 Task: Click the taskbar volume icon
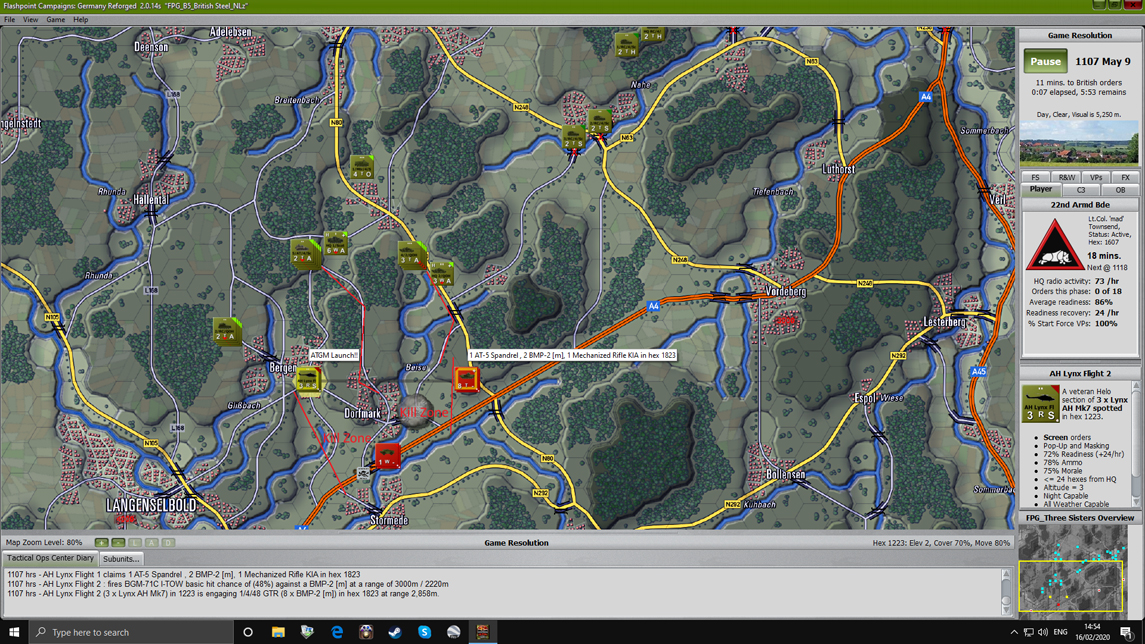point(1043,632)
